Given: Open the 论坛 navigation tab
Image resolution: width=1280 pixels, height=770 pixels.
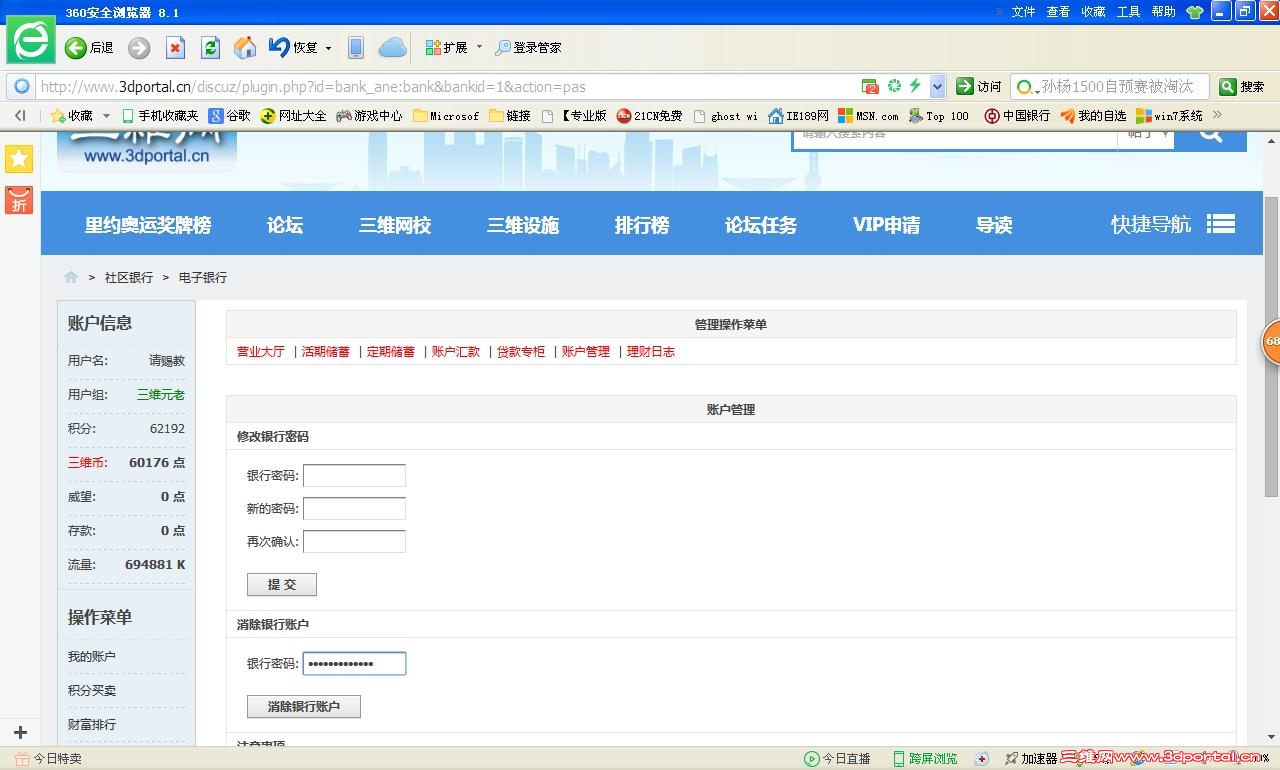Looking at the screenshot, I should point(285,225).
